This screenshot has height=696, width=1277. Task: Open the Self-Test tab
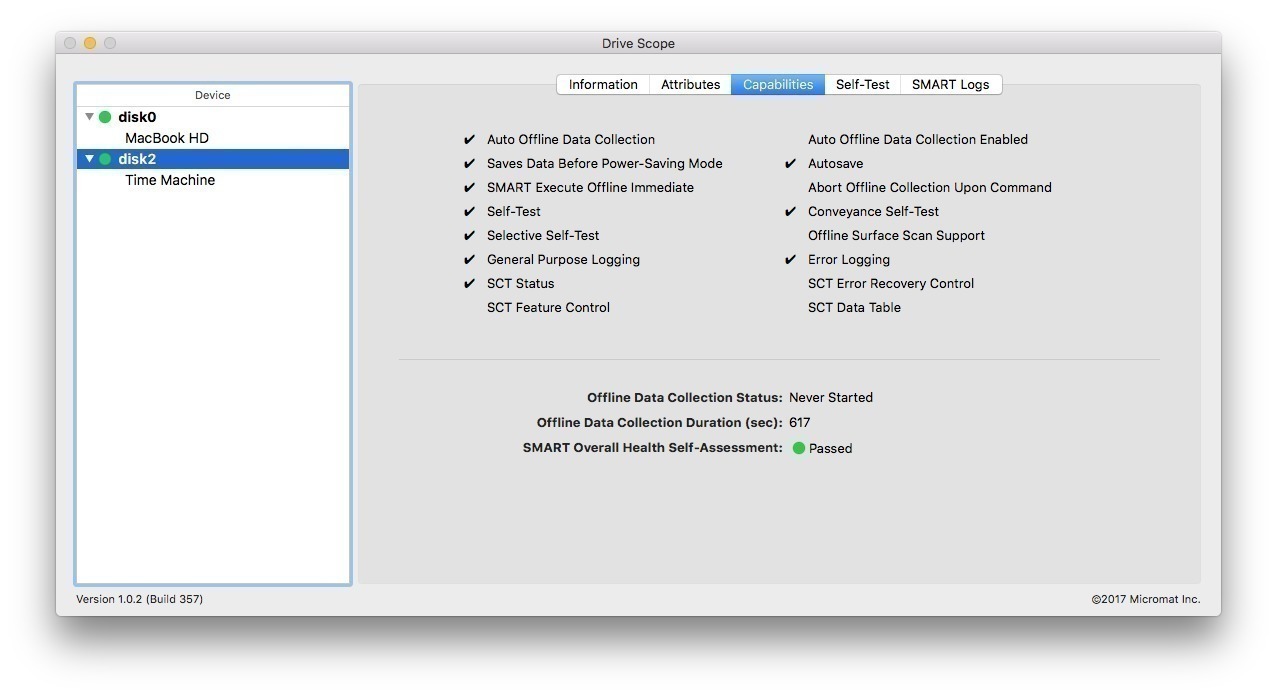862,85
